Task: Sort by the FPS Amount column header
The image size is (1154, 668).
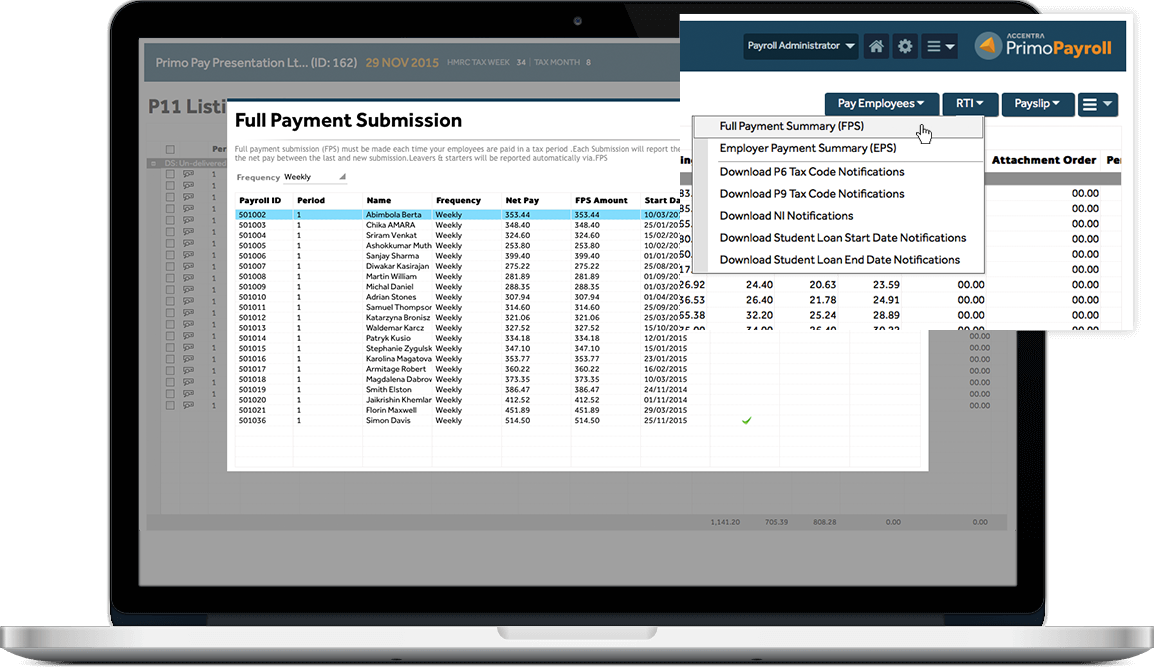Action: click(601, 200)
